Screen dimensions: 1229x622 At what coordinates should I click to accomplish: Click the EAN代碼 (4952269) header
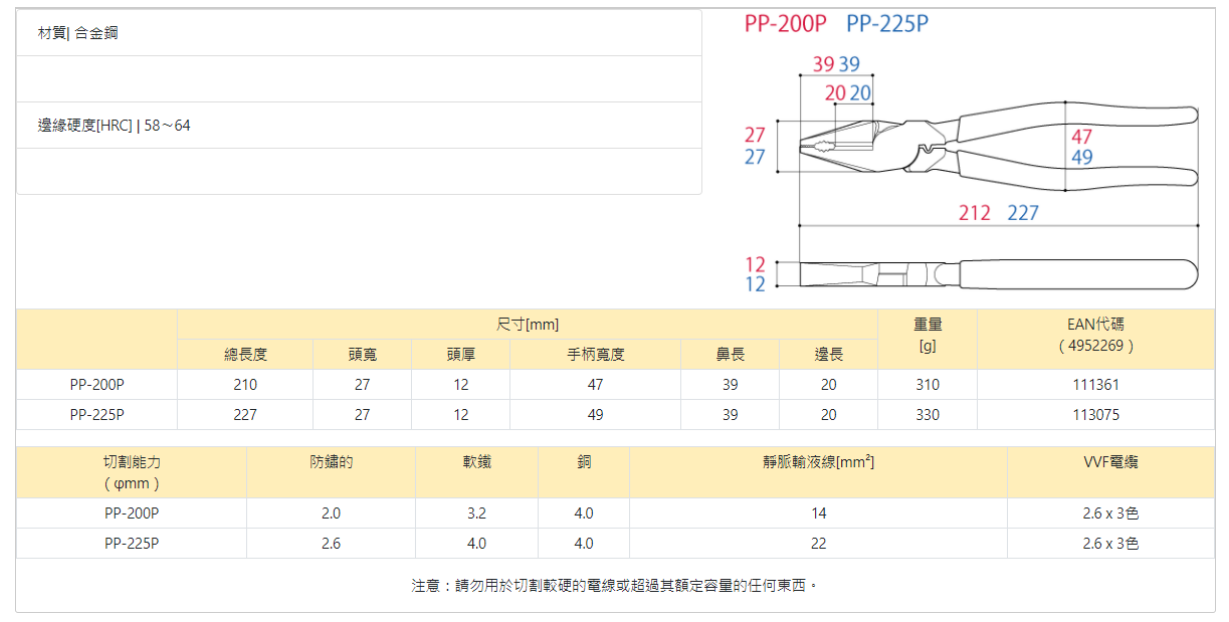click(1095, 339)
